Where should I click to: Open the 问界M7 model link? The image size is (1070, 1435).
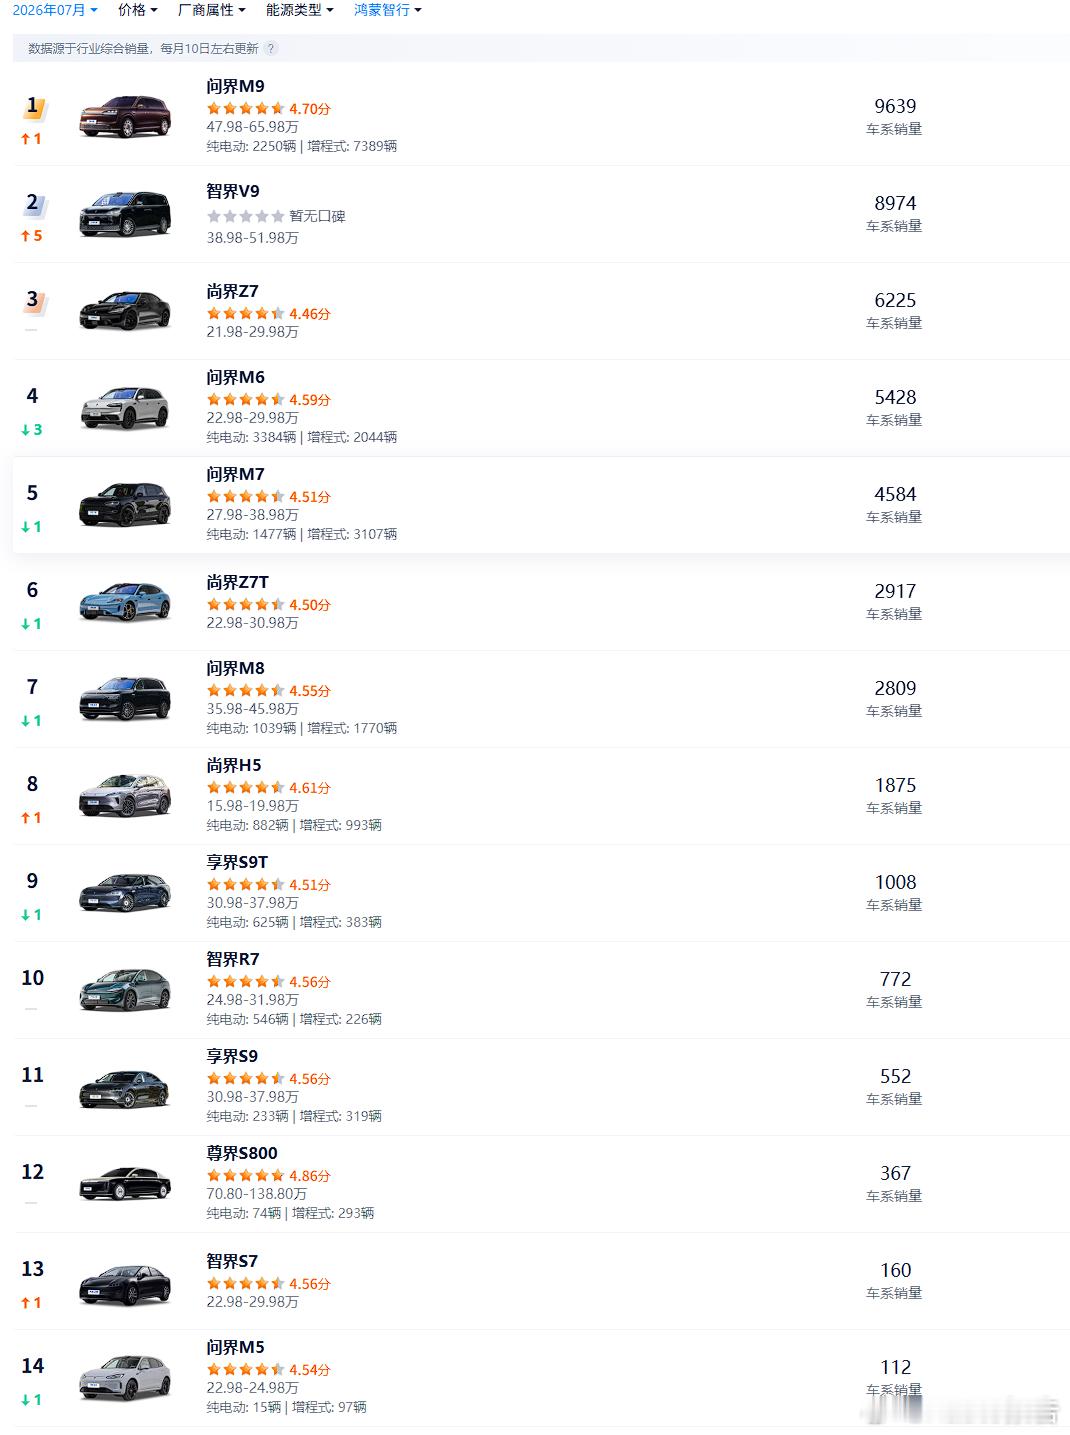[x=235, y=474]
